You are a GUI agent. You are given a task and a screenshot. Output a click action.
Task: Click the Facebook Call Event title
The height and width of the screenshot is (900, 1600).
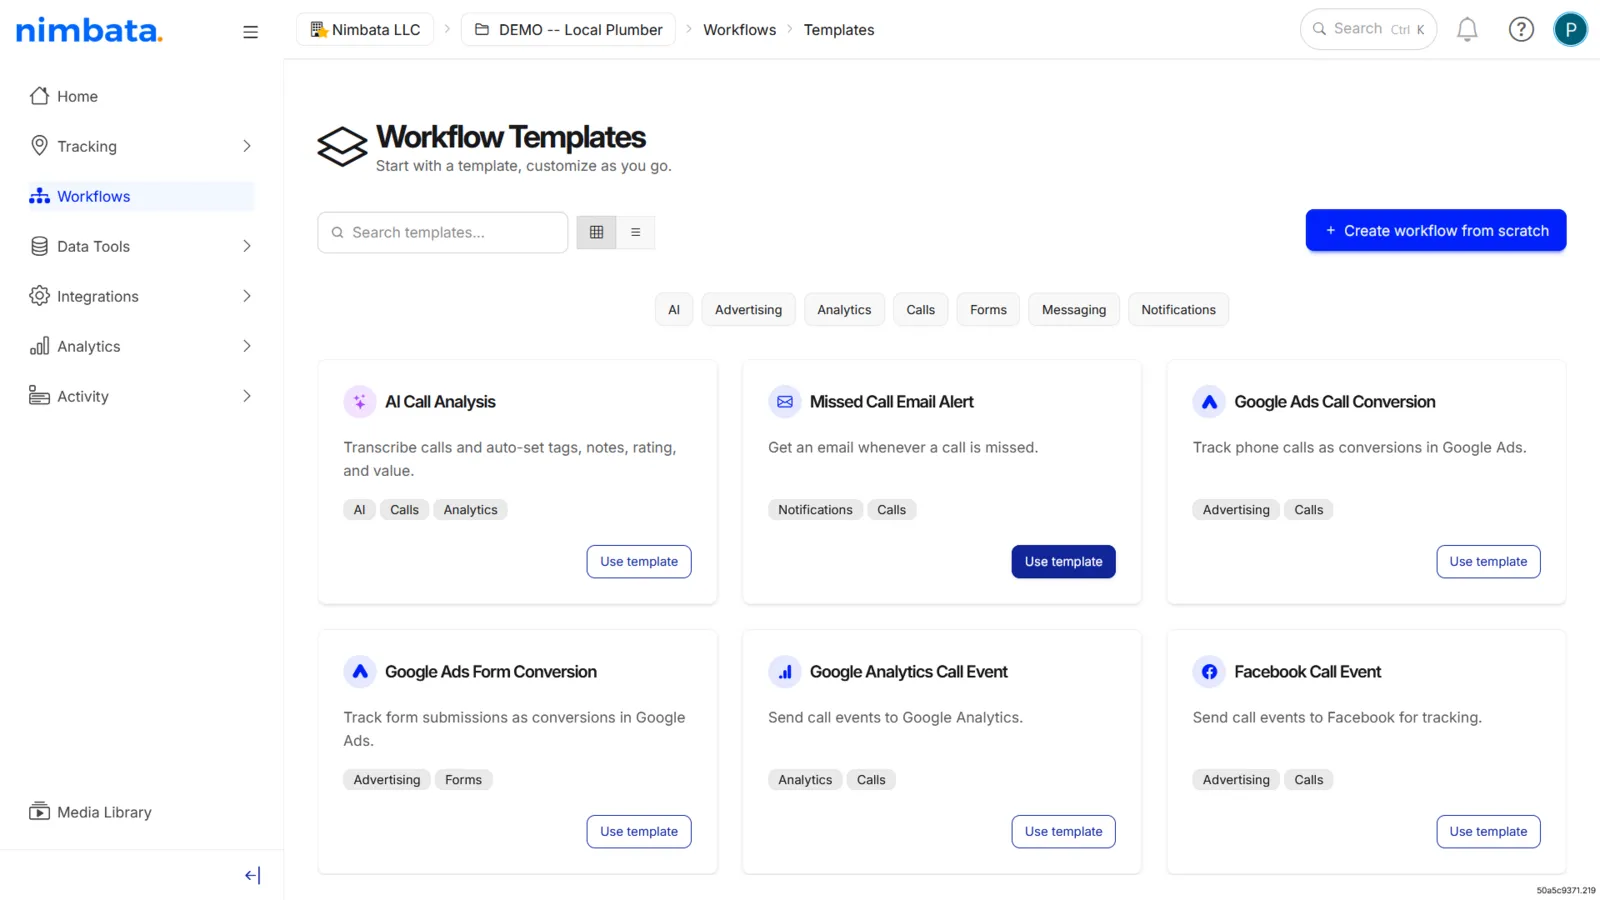point(1307,672)
